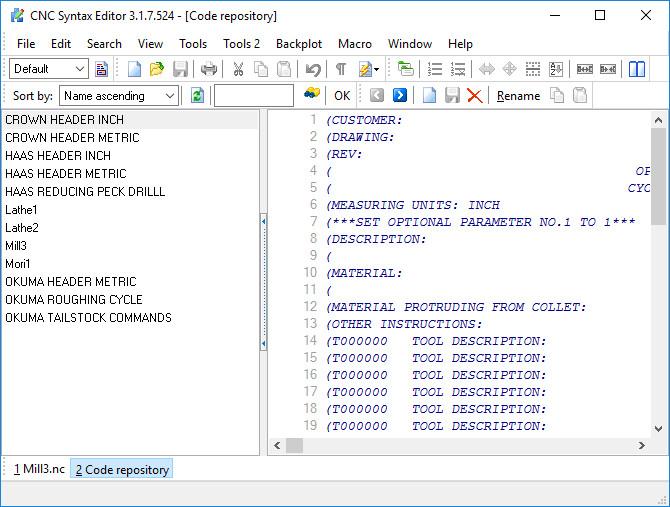Paste with the main toolbar clipboard icon
The height and width of the screenshot is (507, 670).
pos(284,69)
